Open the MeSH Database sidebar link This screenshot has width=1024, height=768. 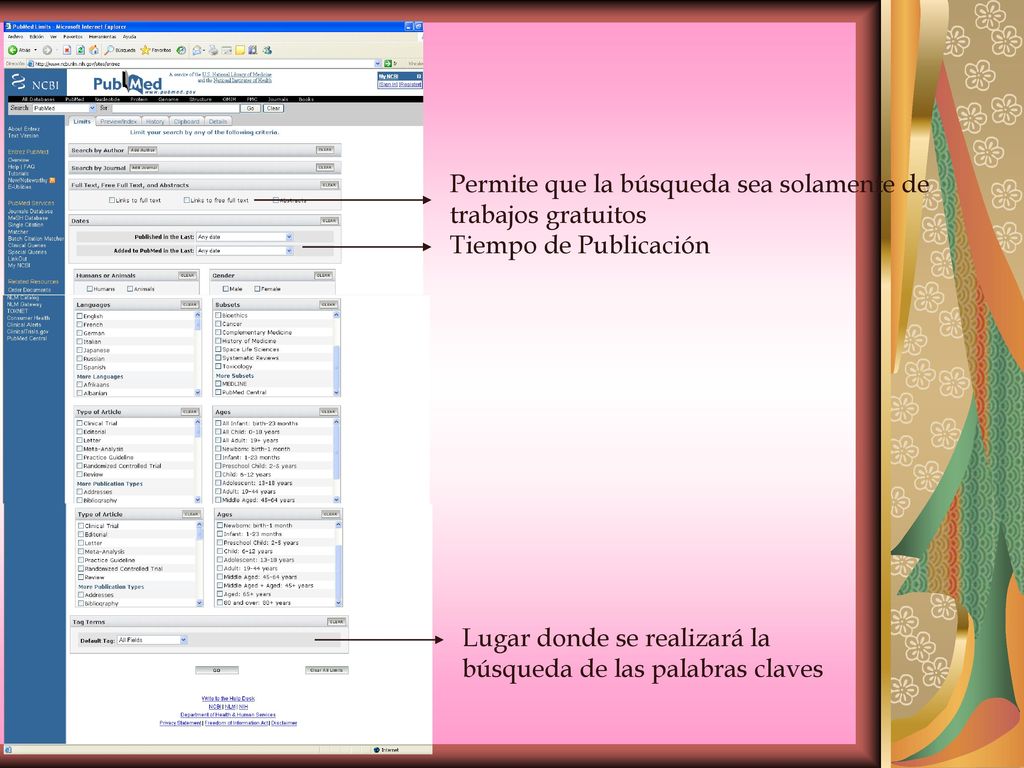27,218
